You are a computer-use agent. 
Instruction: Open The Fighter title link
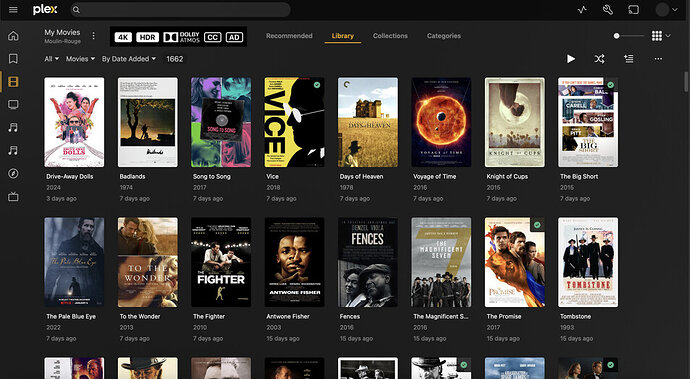click(x=209, y=316)
